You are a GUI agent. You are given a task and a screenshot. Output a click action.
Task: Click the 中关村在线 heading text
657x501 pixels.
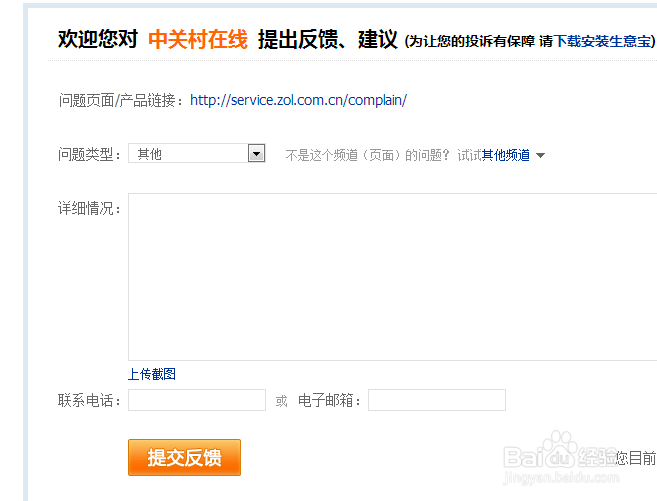pyautogui.click(x=198, y=39)
